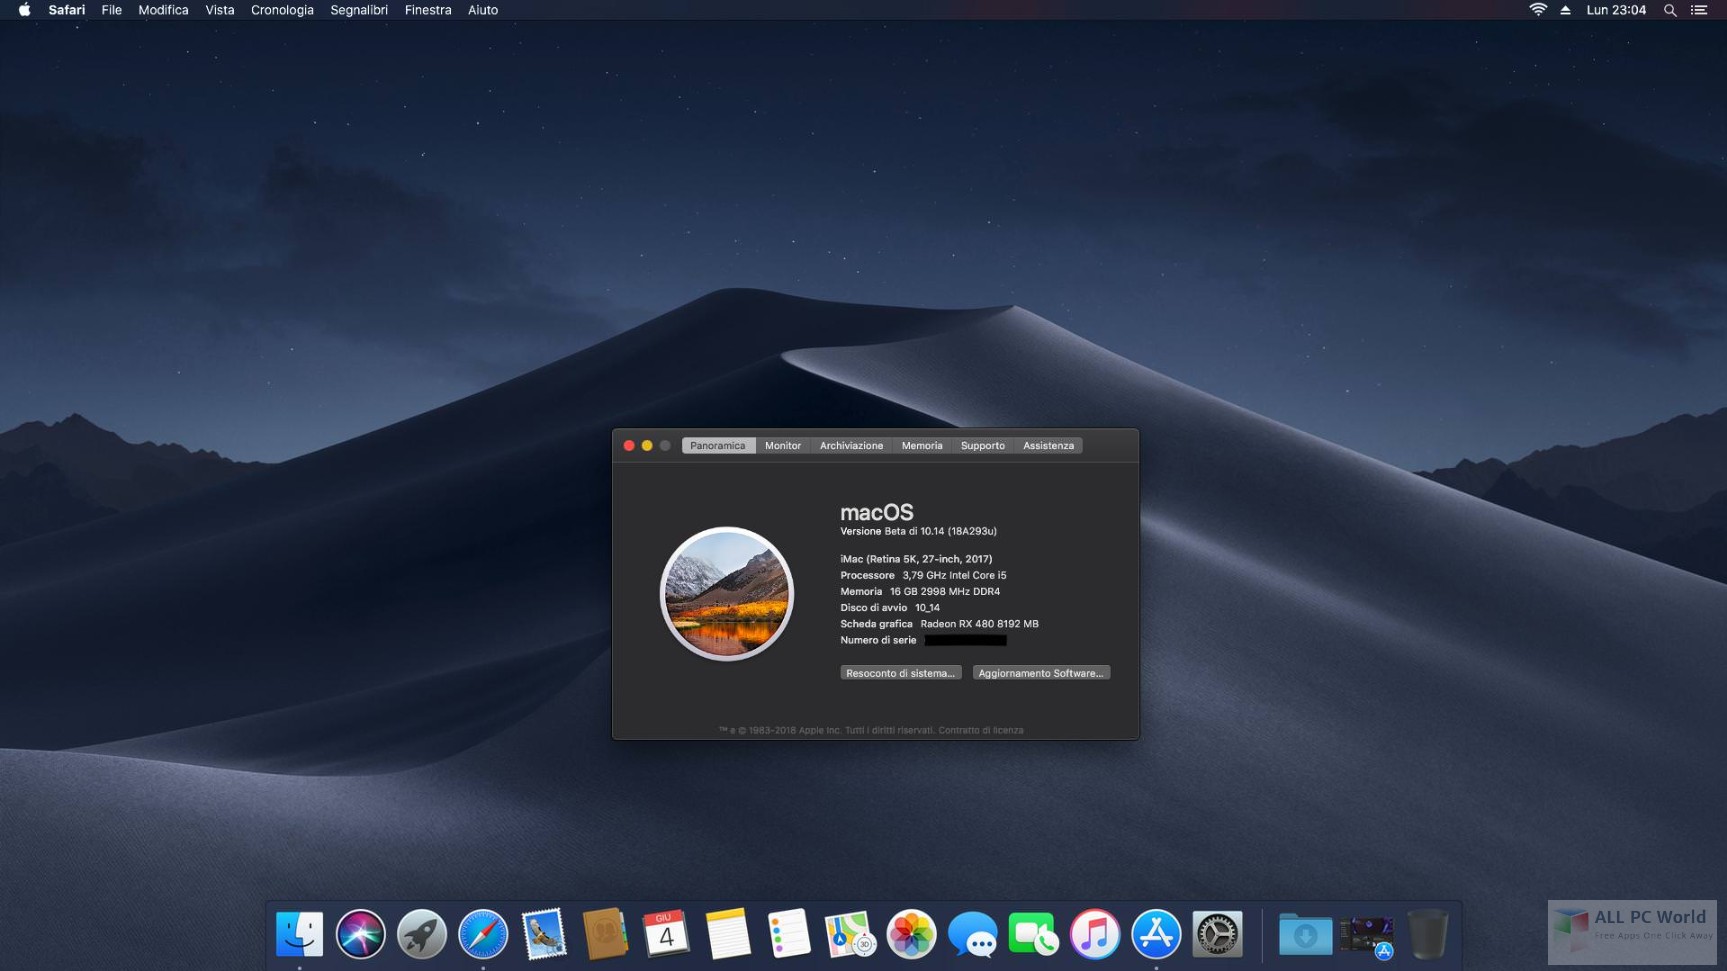The height and width of the screenshot is (971, 1727).
Task: Open Finder from the Dock
Action: pos(299,935)
